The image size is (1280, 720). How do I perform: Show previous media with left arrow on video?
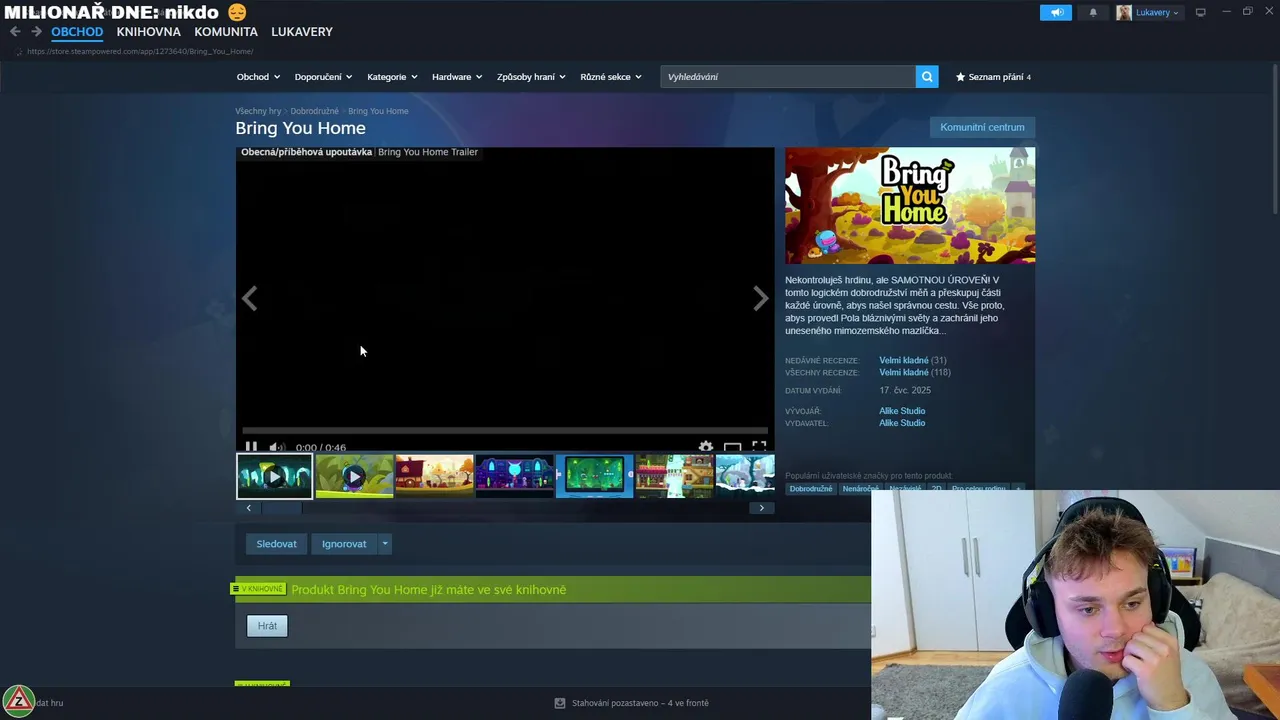(x=249, y=298)
